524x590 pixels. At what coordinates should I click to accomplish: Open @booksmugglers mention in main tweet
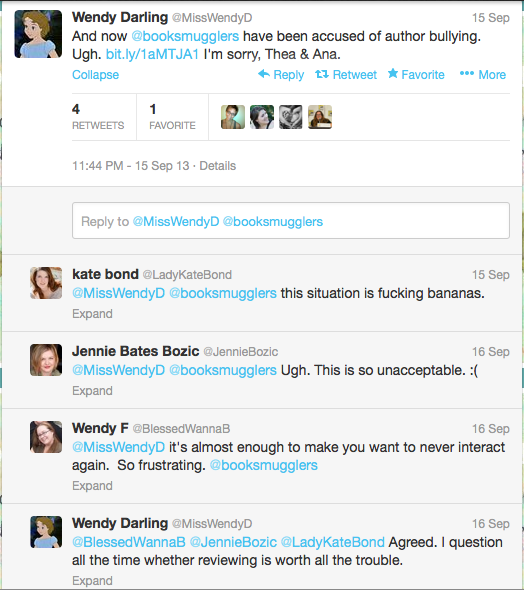point(185,36)
